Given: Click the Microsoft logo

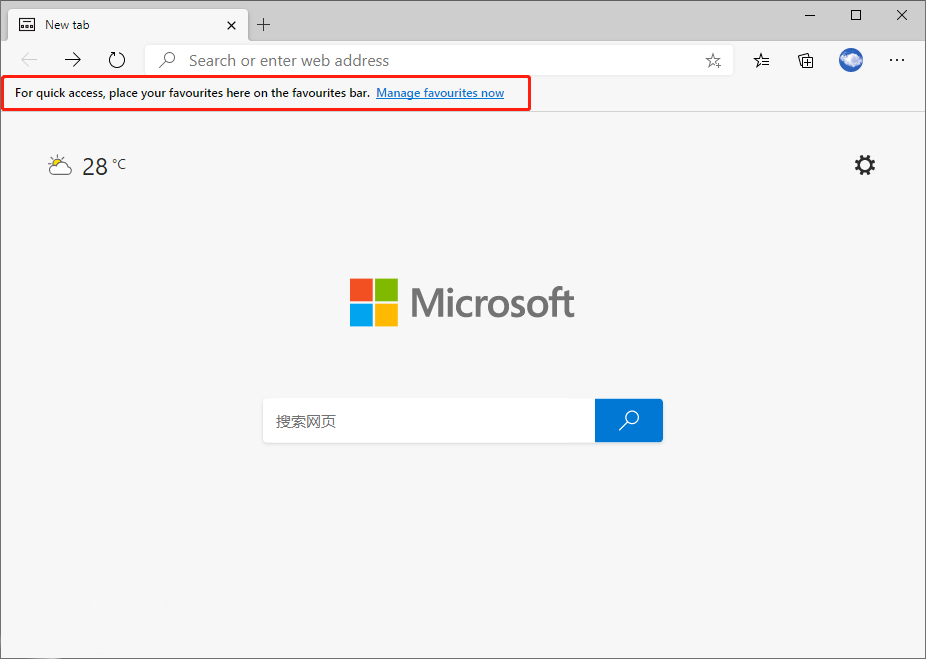Looking at the screenshot, I should (x=462, y=302).
